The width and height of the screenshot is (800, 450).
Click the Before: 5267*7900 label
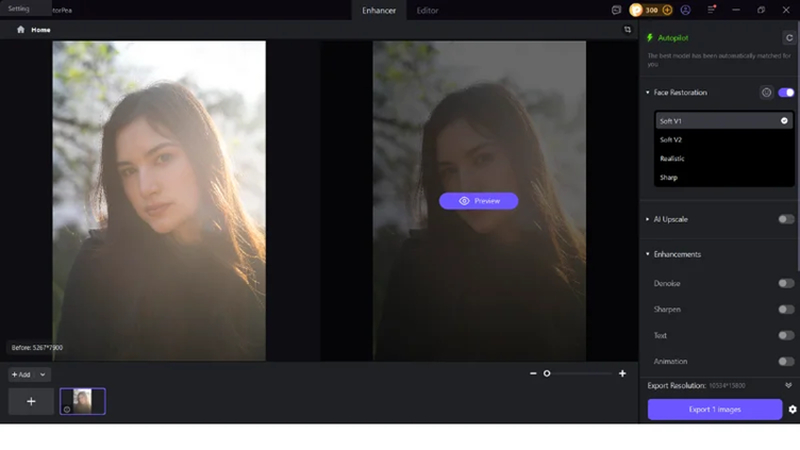point(37,347)
